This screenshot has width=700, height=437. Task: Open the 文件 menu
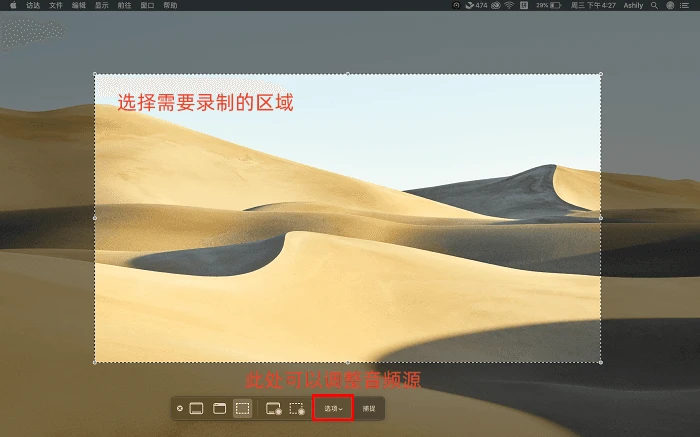(56, 5)
